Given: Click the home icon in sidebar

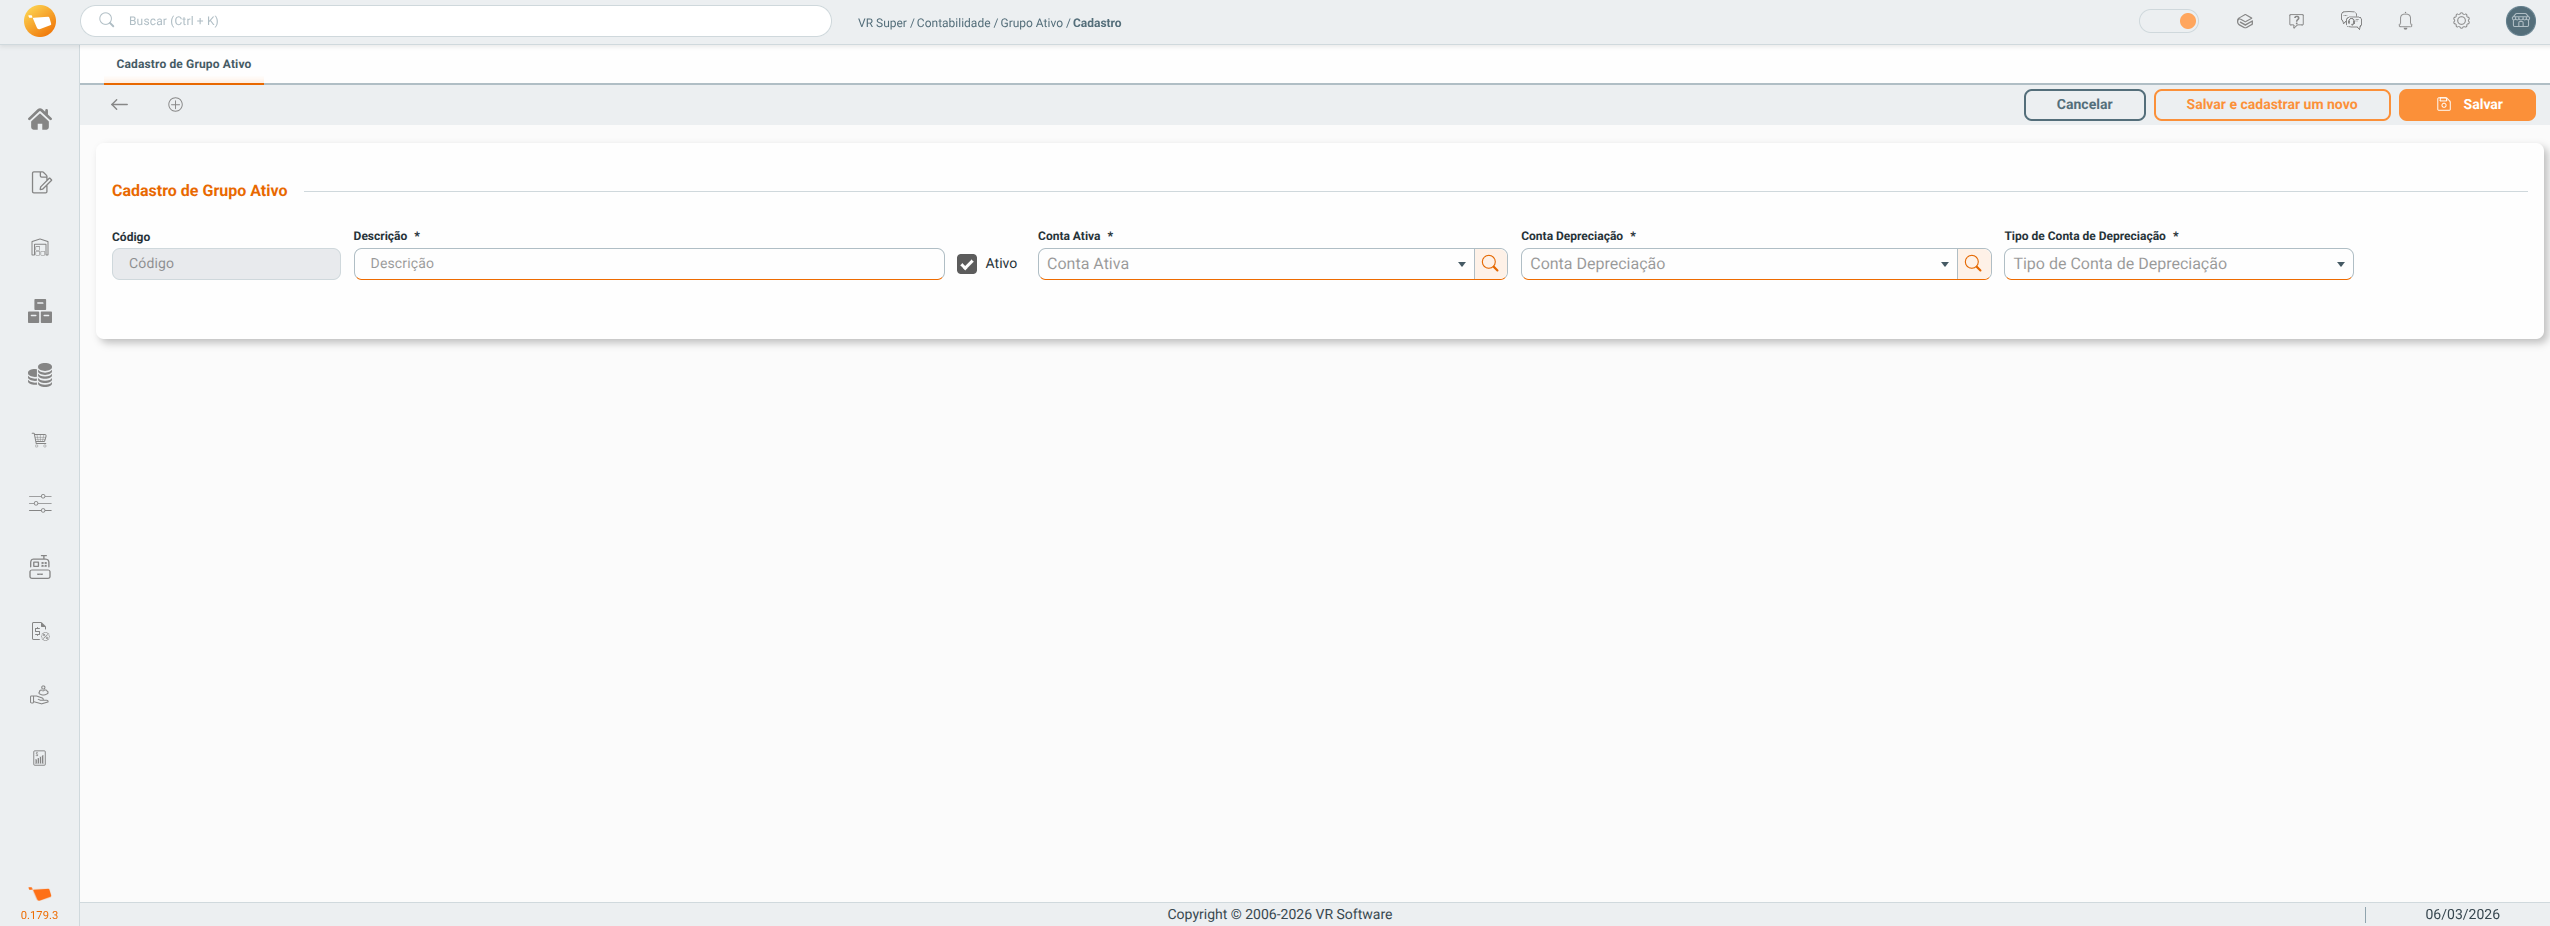Looking at the screenshot, I should pos(40,119).
